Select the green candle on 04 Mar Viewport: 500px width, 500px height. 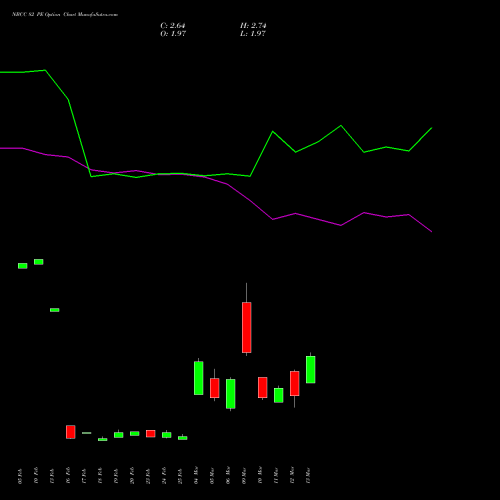[x=199, y=378]
